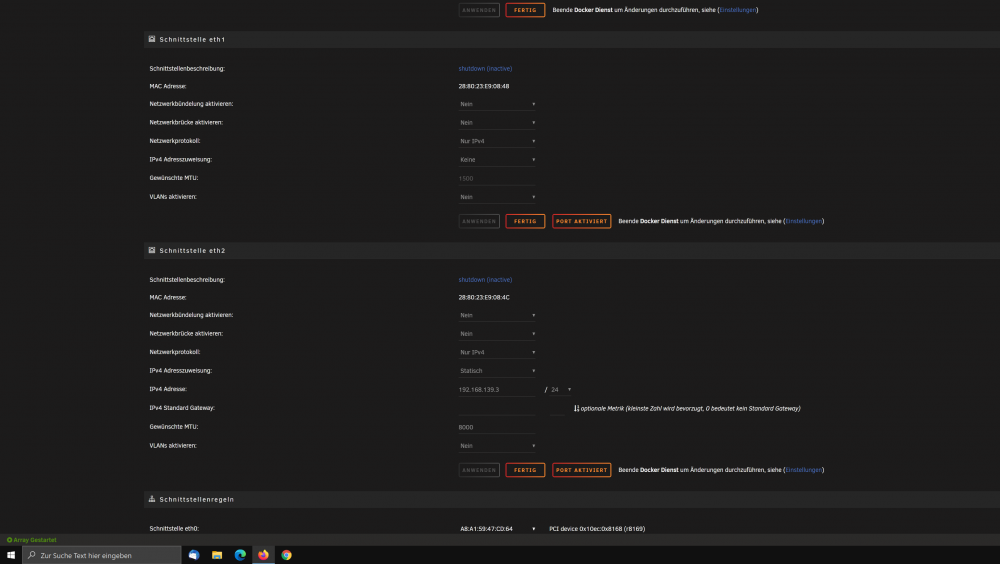The height and width of the screenshot is (564, 1000).
Task: Click eth2 shutdown (inactive) description
Action: (485, 279)
